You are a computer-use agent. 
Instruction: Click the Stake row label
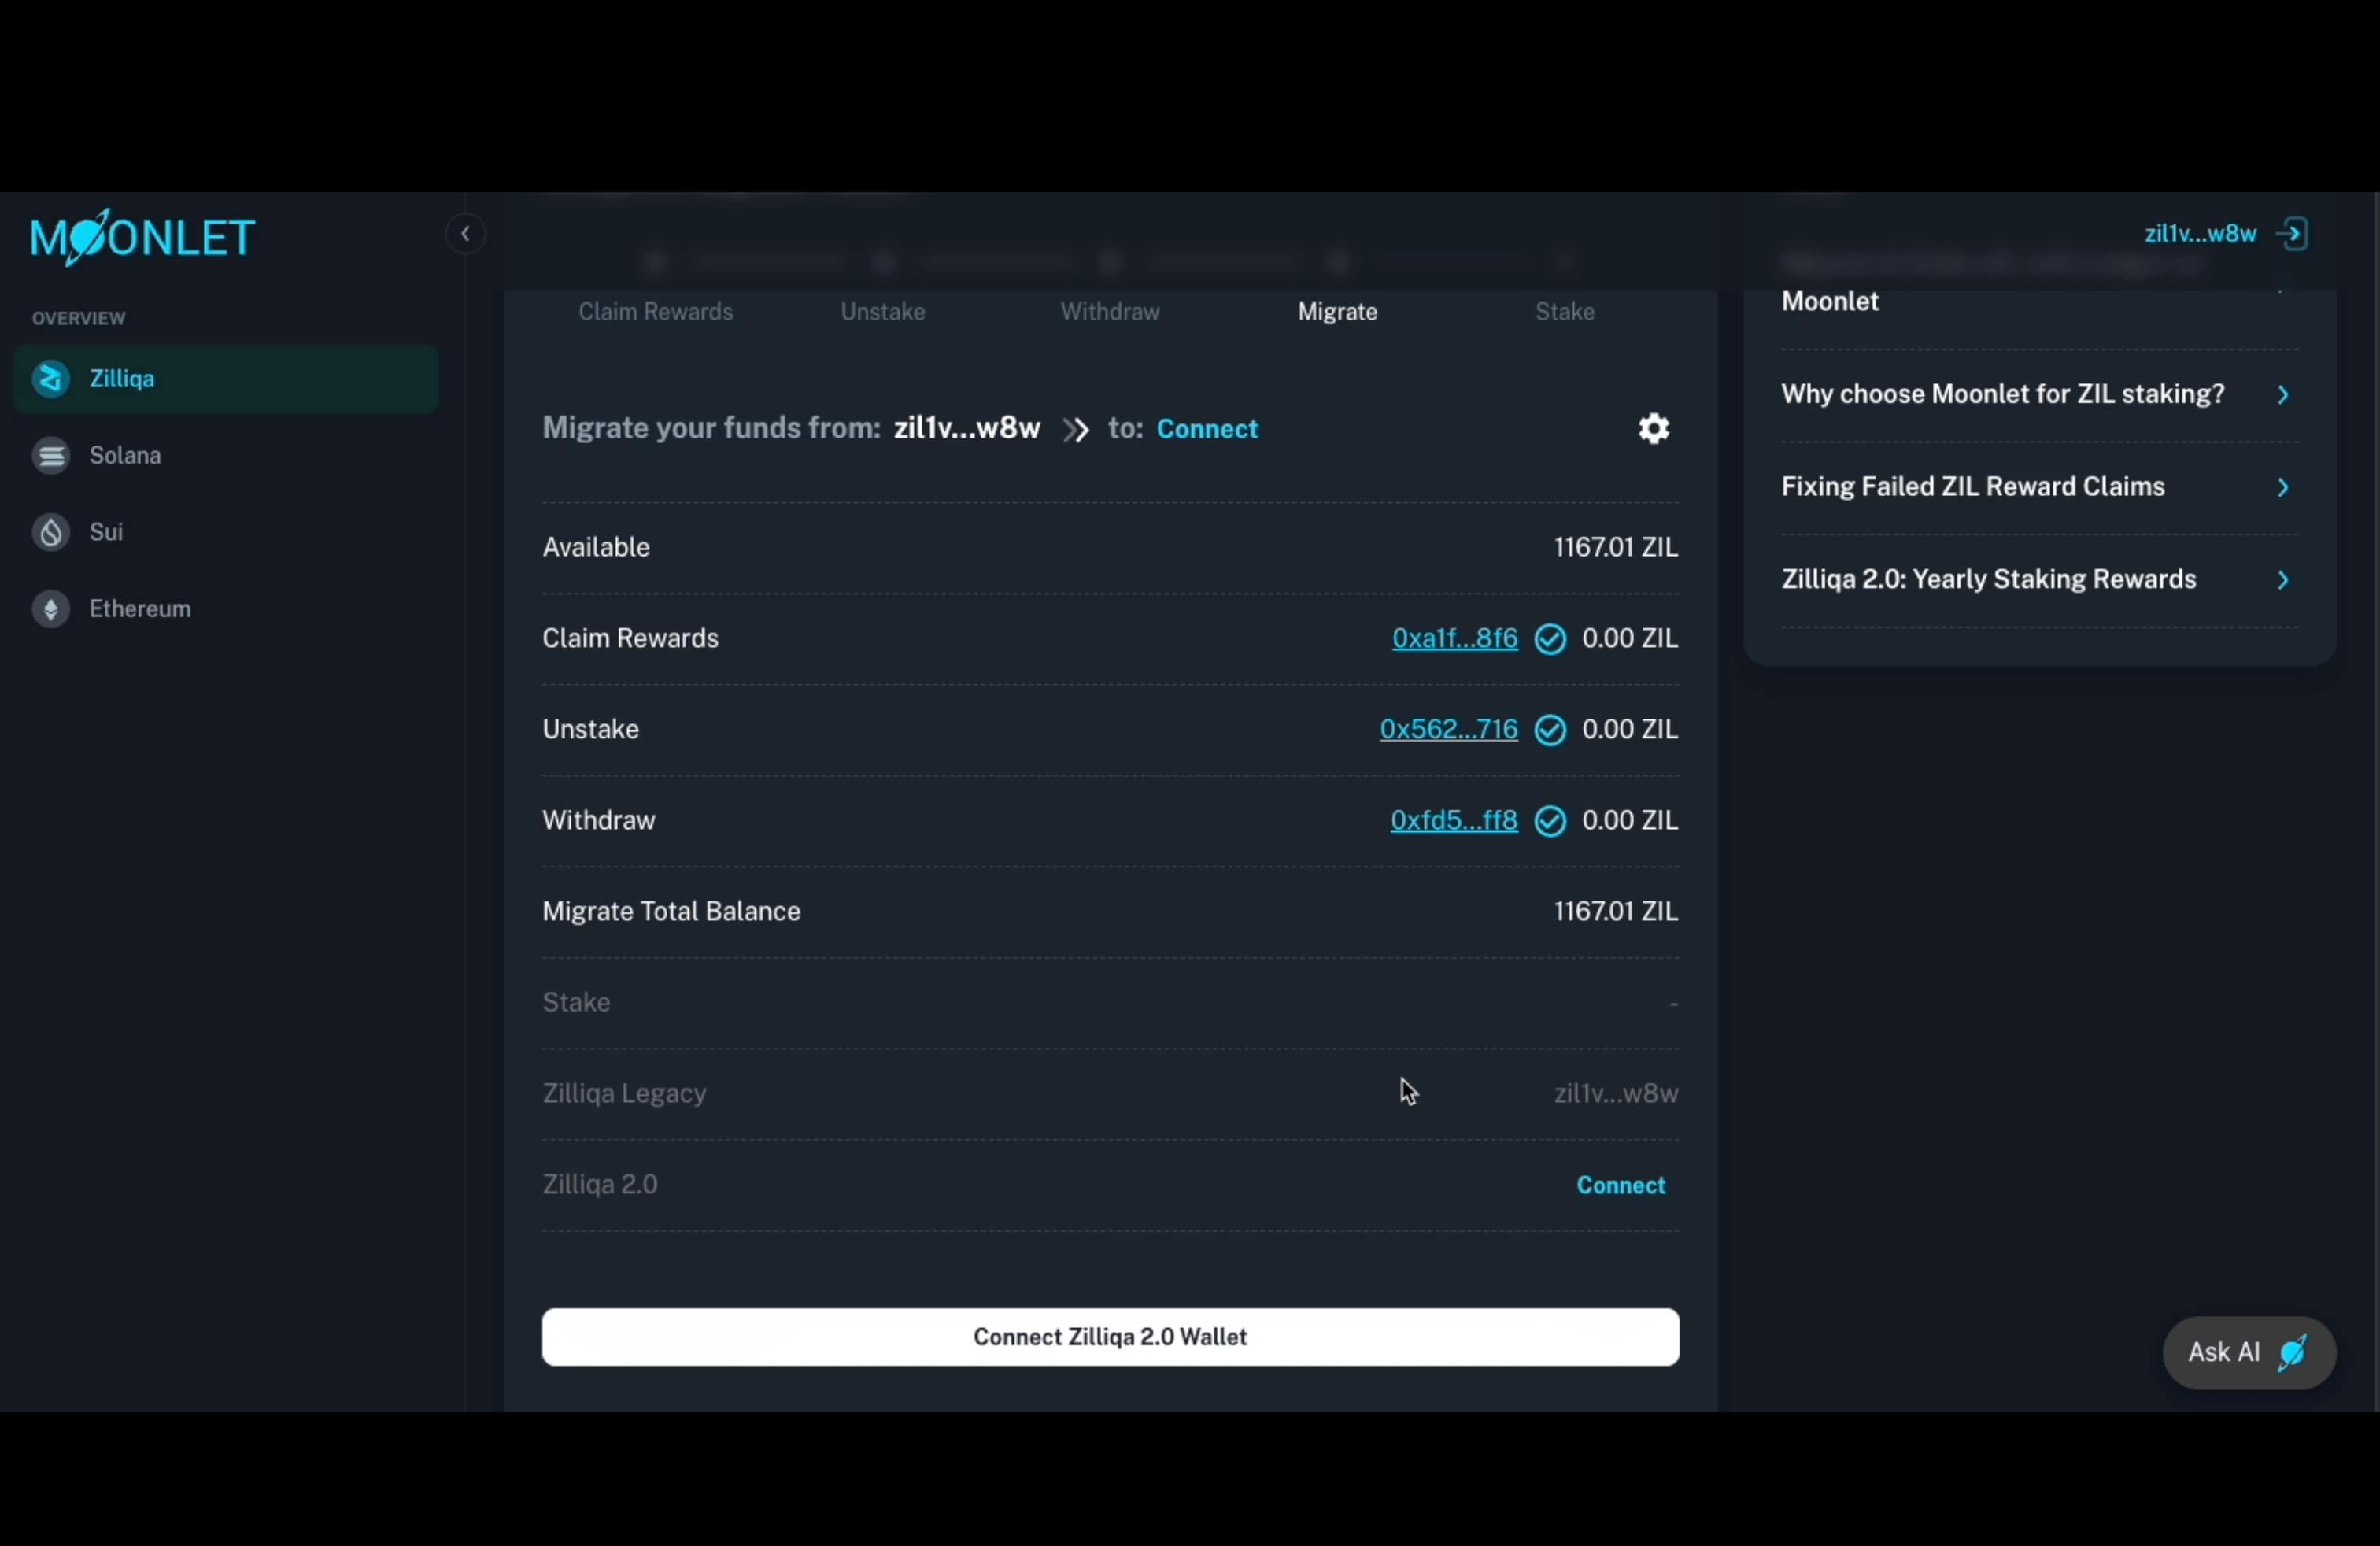point(576,1002)
